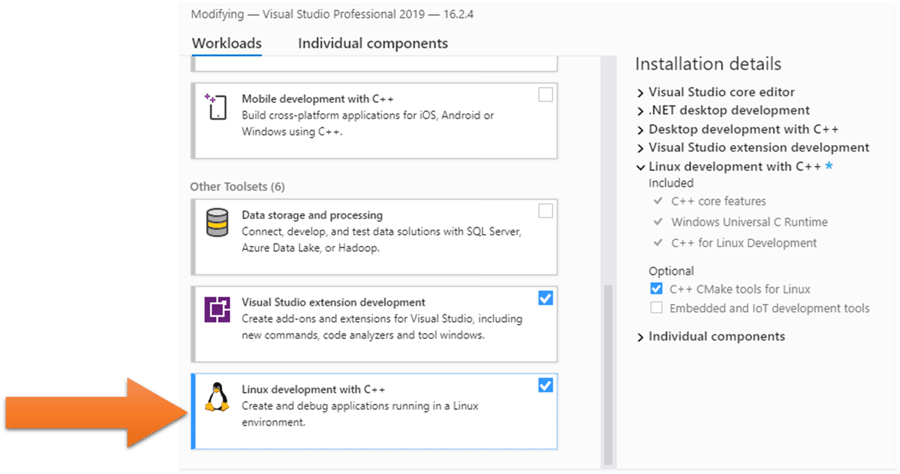Switch to the Individual components tab
900x474 pixels.
point(373,43)
